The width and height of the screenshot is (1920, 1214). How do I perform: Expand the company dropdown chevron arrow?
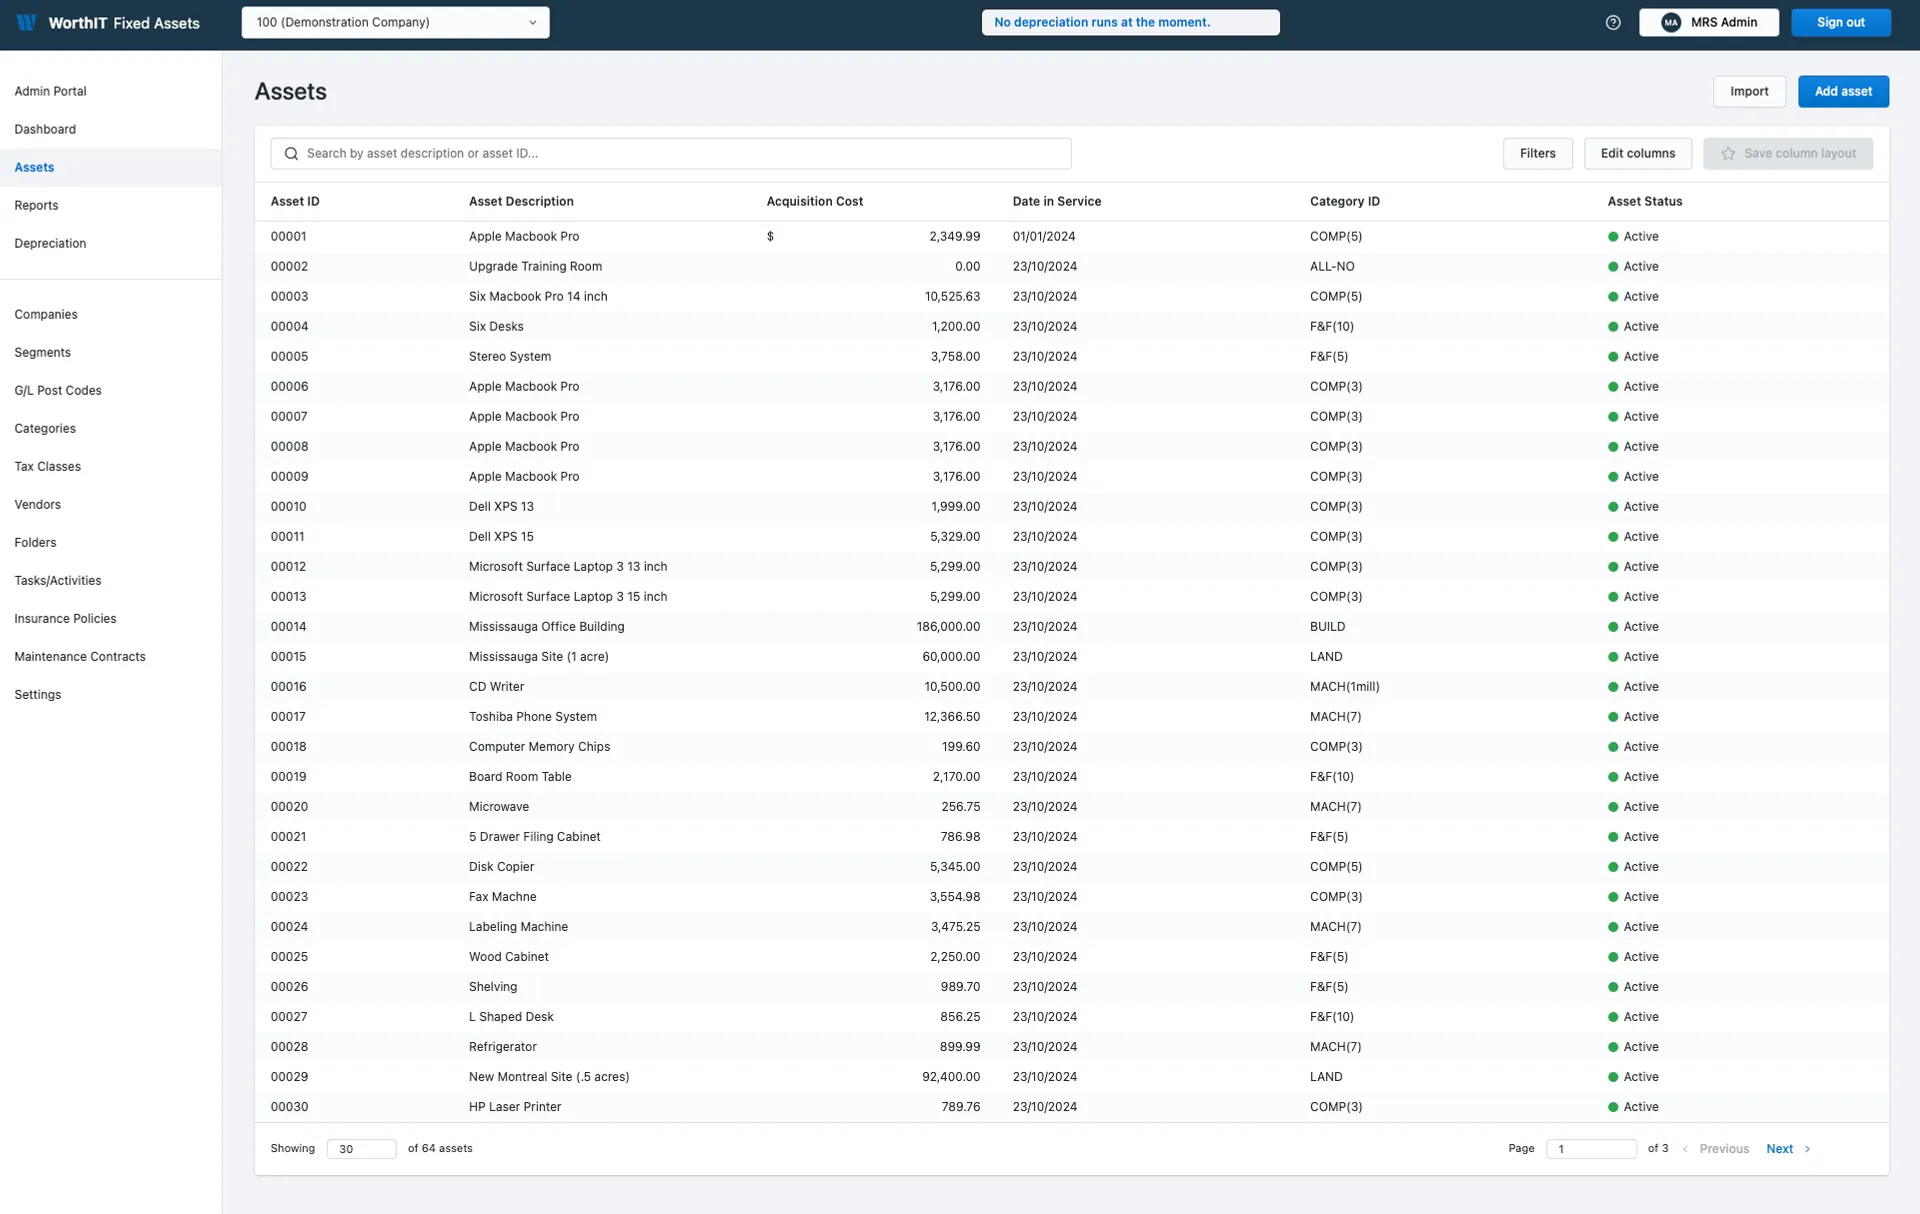533,22
